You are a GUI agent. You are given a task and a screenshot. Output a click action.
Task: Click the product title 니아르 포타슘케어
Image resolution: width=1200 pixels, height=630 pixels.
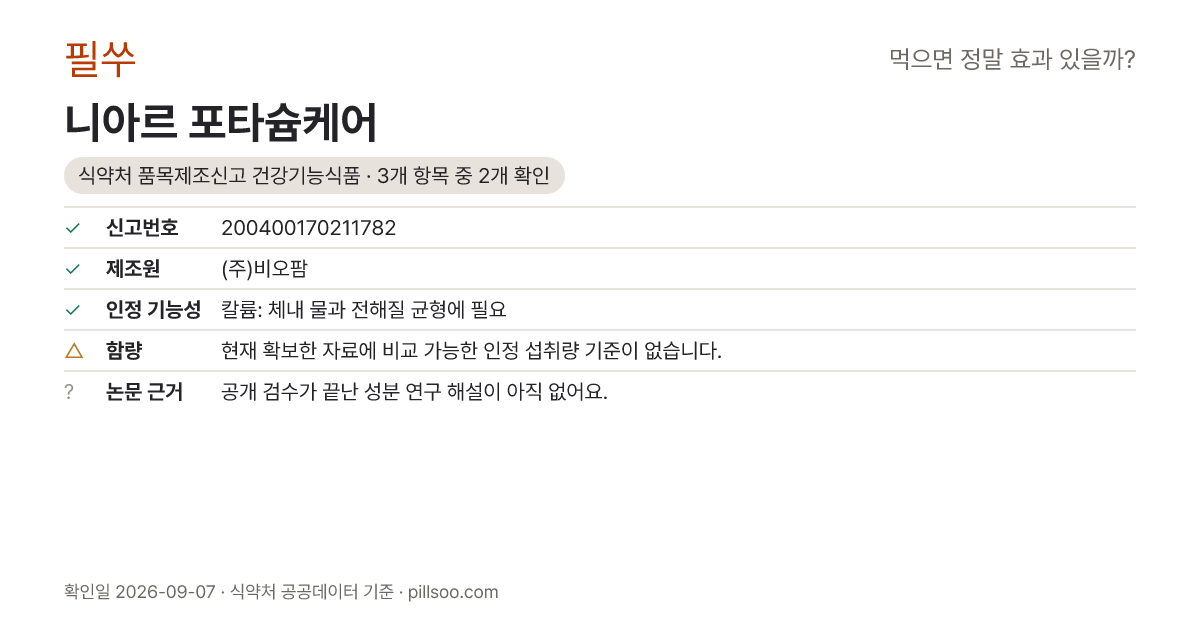click(221, 123)
